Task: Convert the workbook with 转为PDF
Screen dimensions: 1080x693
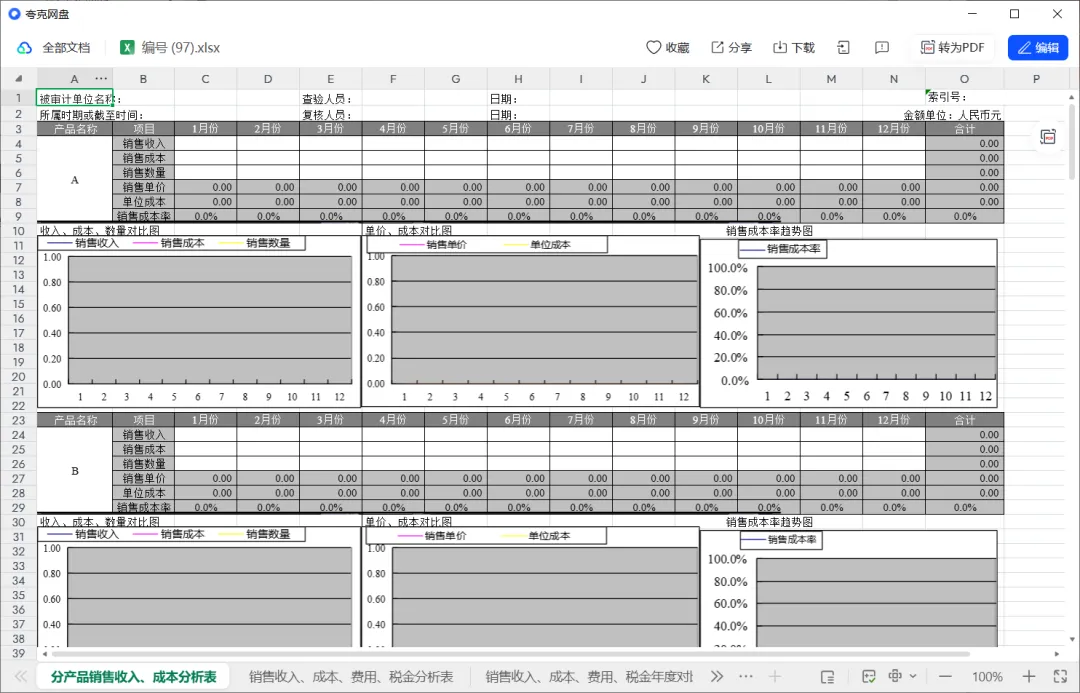Action: click(953, 48)
